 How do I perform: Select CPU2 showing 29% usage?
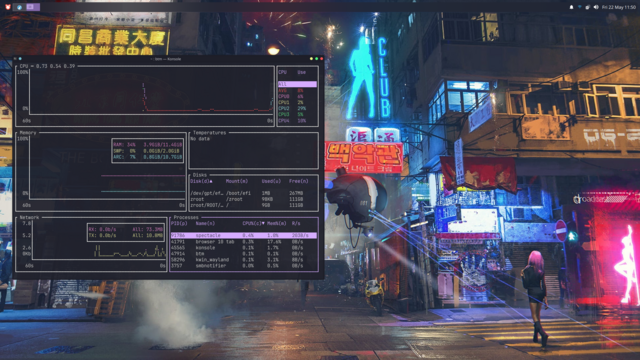(297, 109)
